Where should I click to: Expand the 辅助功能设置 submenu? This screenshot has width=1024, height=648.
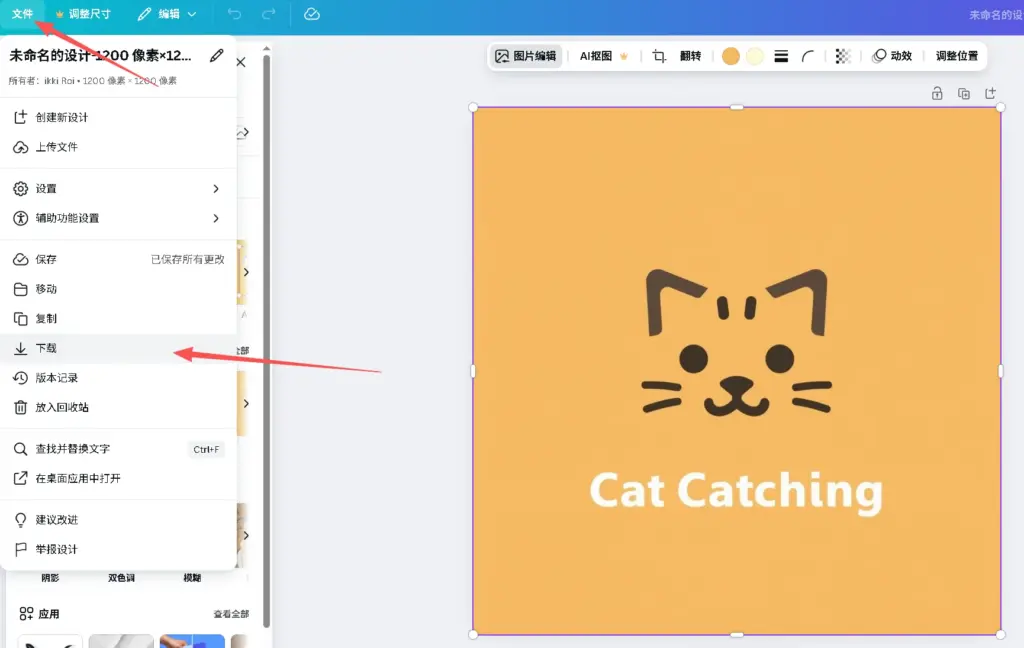pyautogui.click(x=118, y=218)
